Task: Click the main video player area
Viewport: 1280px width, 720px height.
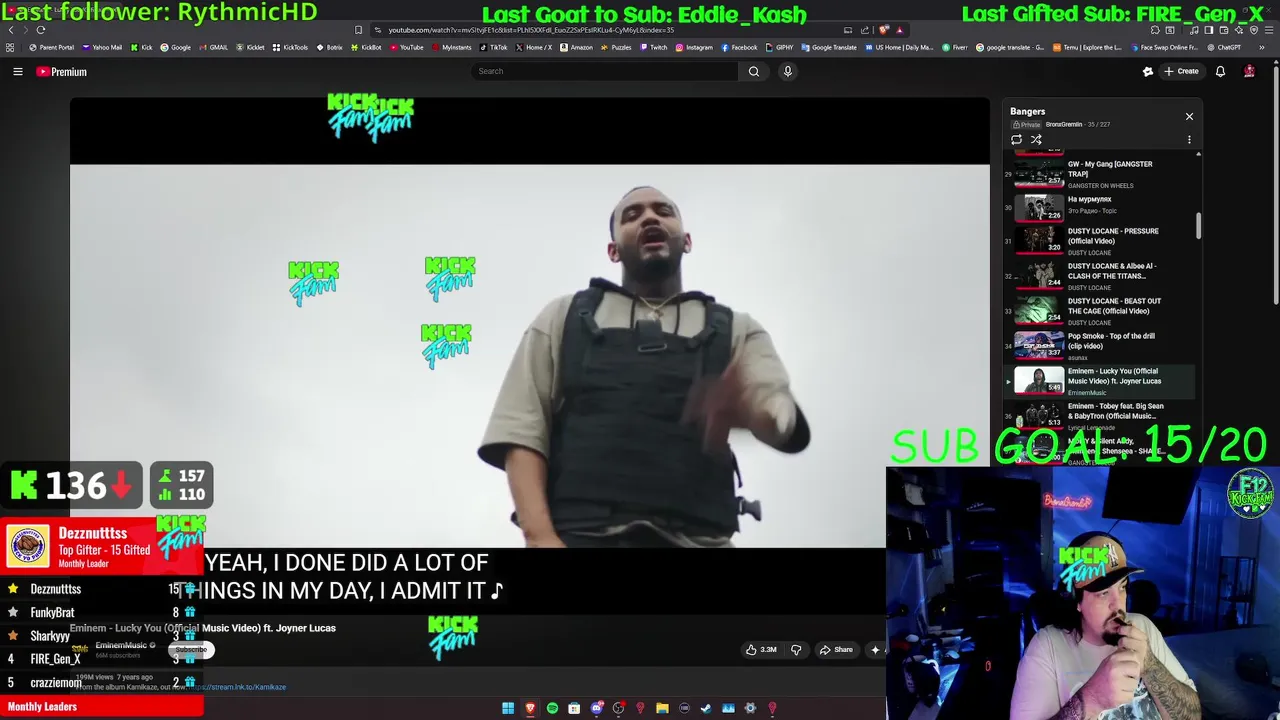Action: pos(530,355)
